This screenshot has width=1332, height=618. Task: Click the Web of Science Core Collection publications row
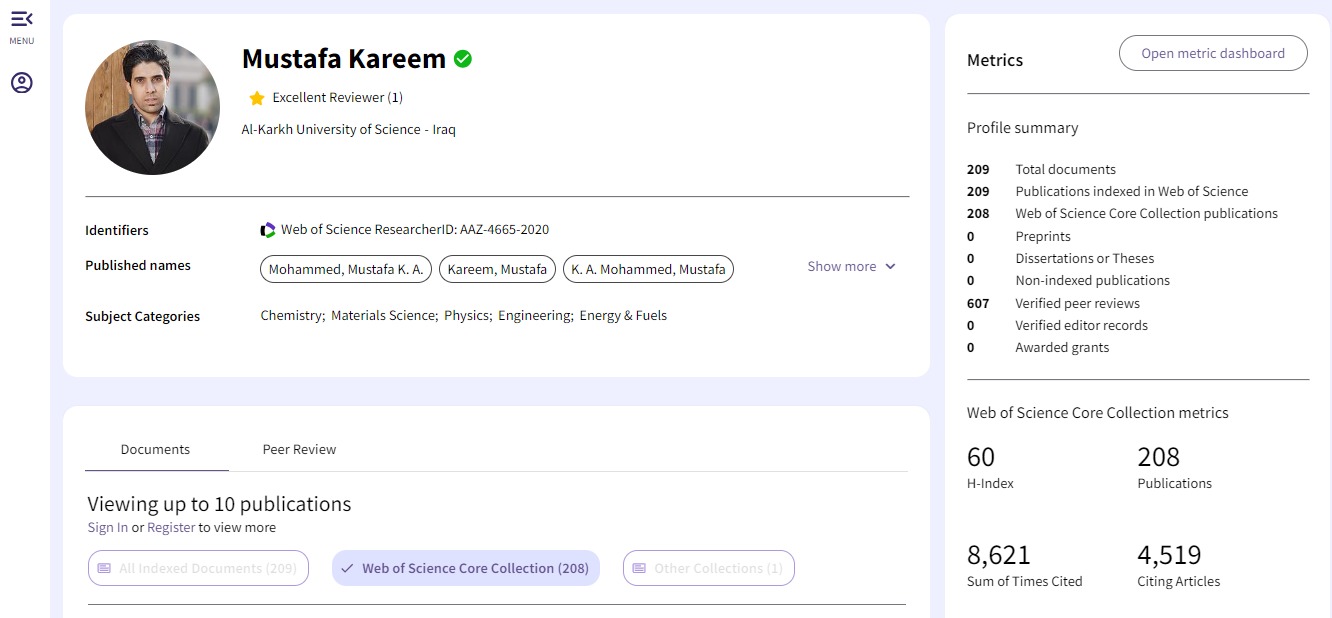coord(1122,213)
